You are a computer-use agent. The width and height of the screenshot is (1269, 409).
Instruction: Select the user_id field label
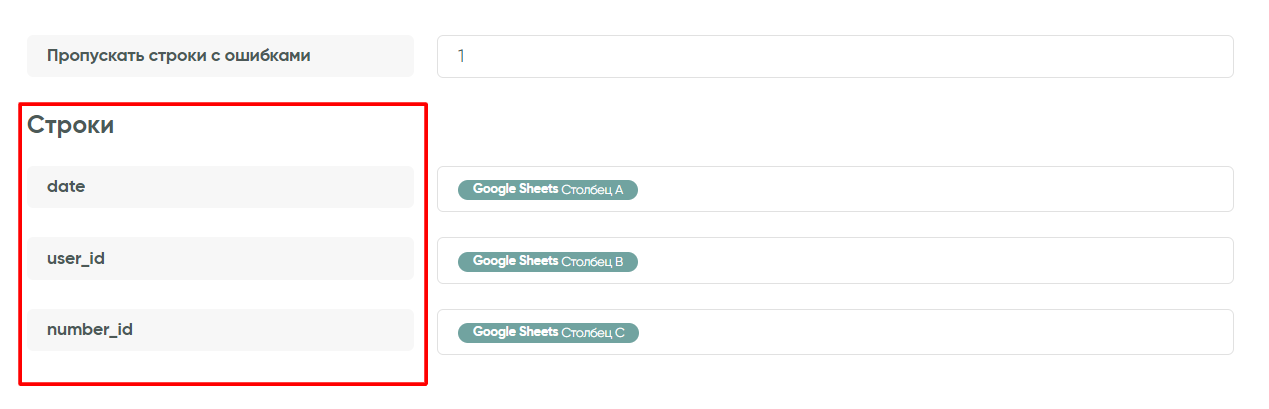[76, 258]
